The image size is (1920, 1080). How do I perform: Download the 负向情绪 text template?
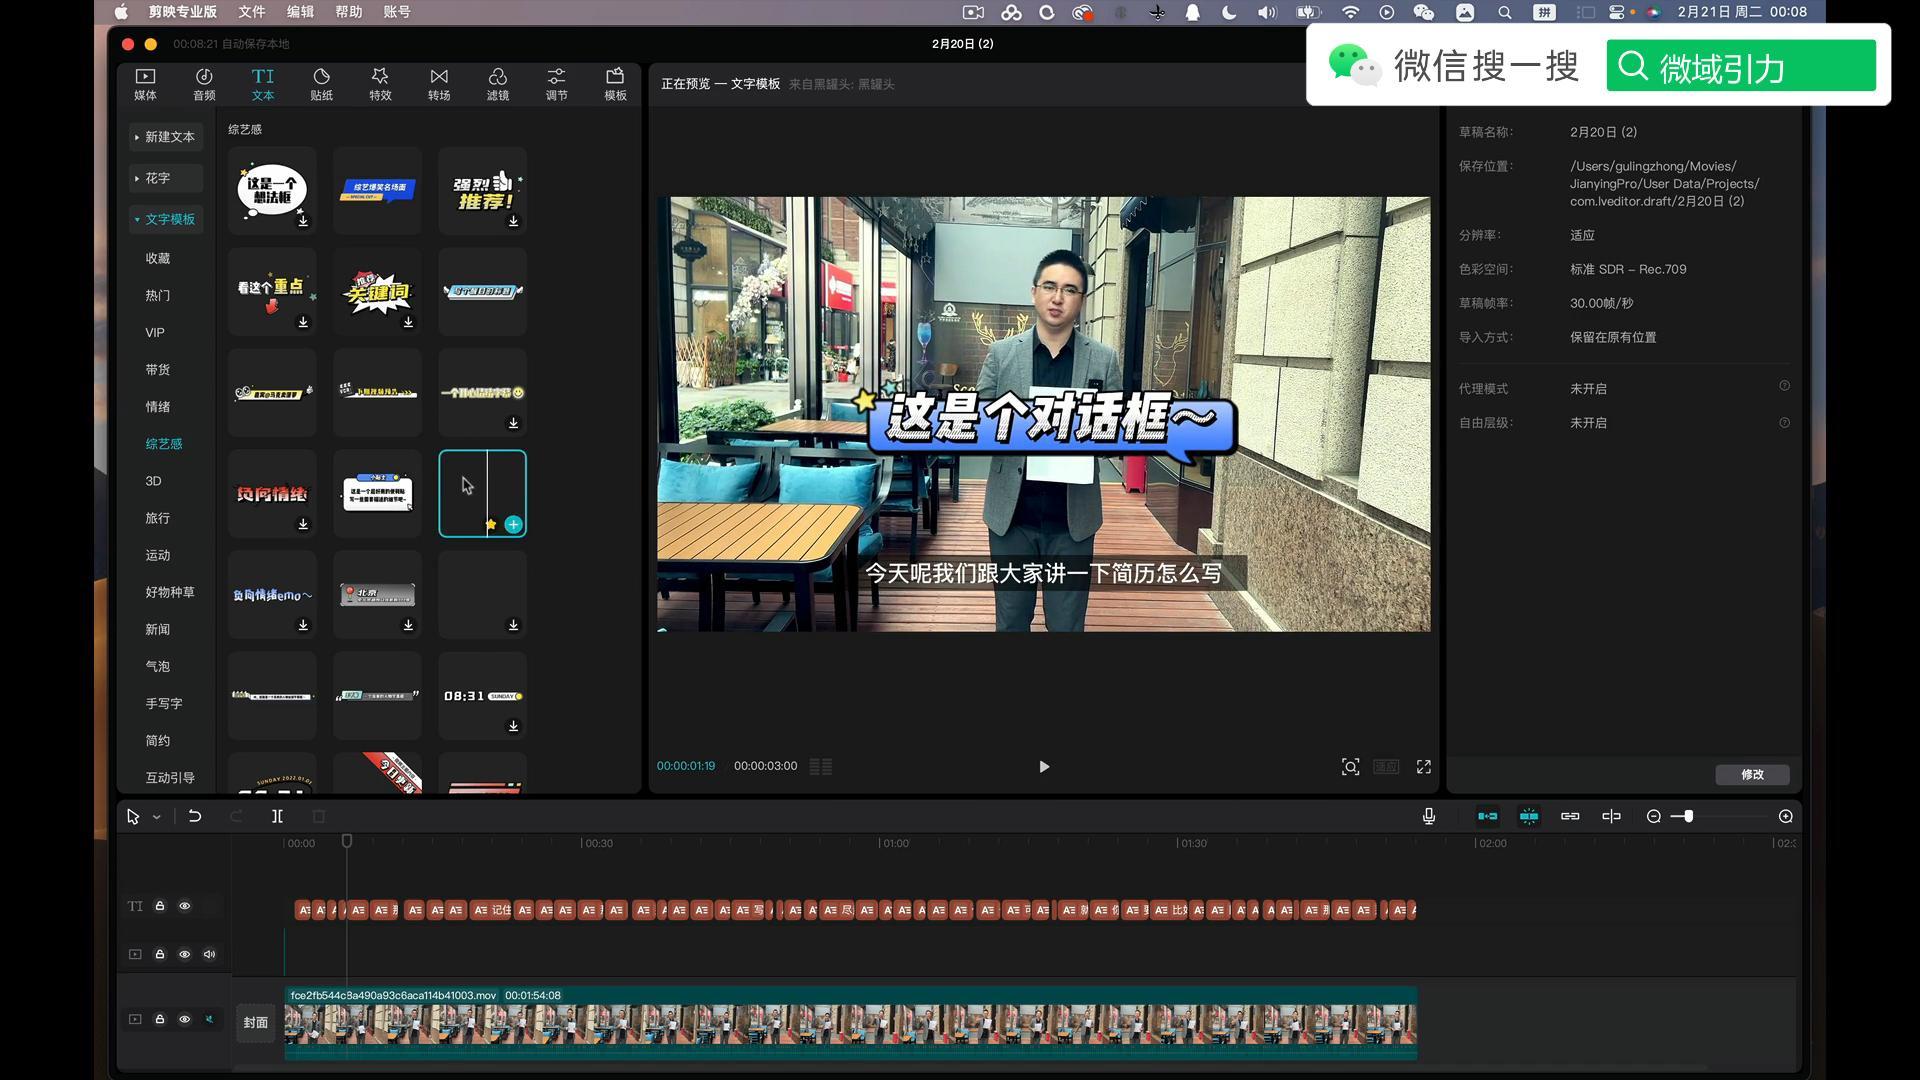(x=303, y=524)
